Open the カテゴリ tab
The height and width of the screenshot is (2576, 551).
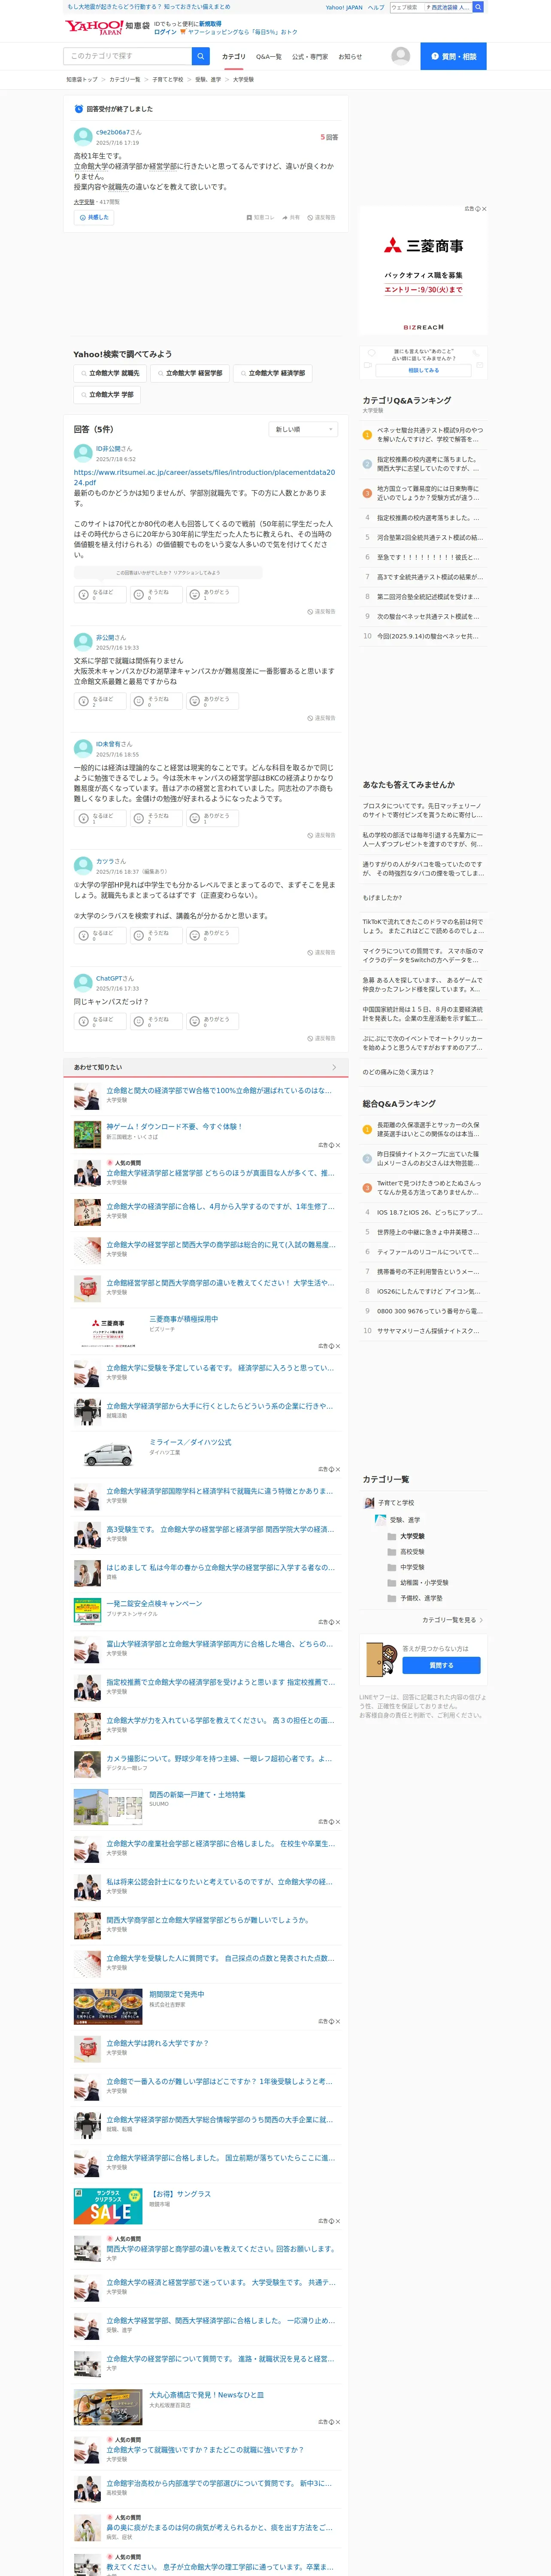pos(233,57)
